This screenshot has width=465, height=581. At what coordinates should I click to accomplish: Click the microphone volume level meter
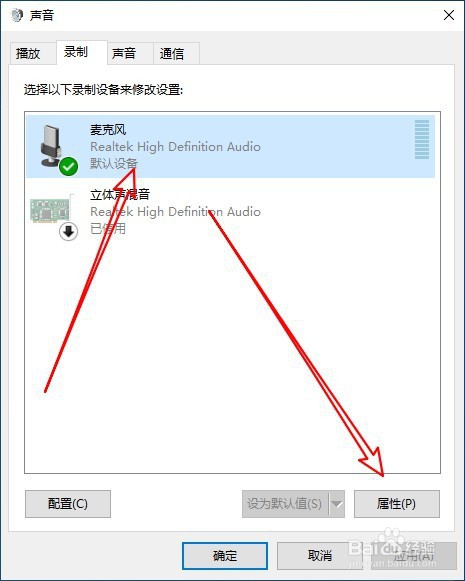pos(422,139)
